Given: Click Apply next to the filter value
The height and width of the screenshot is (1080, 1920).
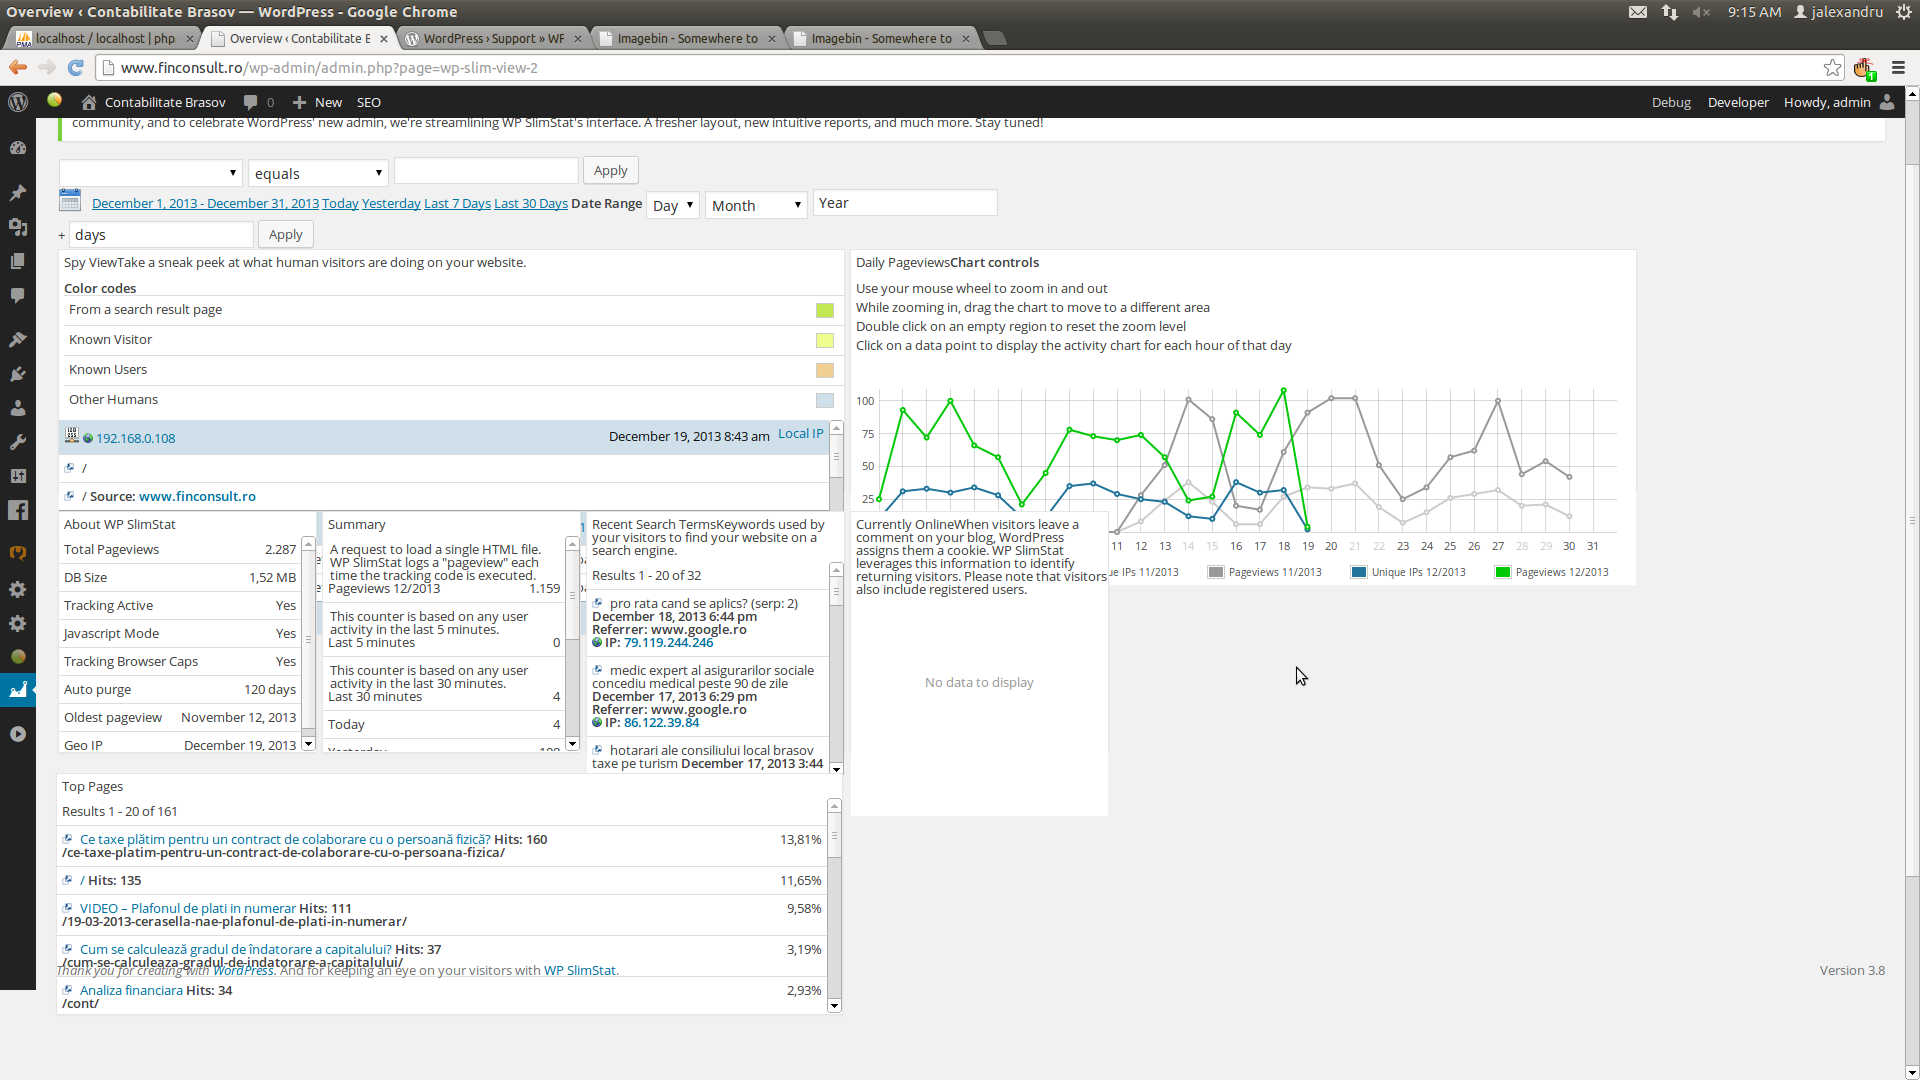Looking at the screenshot, I should point(610,170).
